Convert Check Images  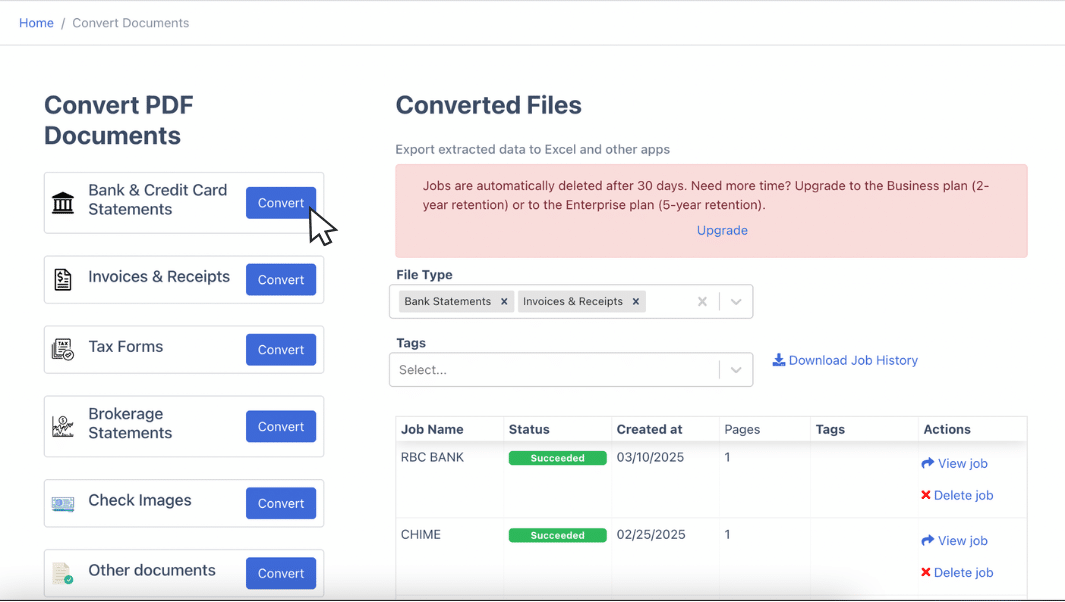point(281,503)
